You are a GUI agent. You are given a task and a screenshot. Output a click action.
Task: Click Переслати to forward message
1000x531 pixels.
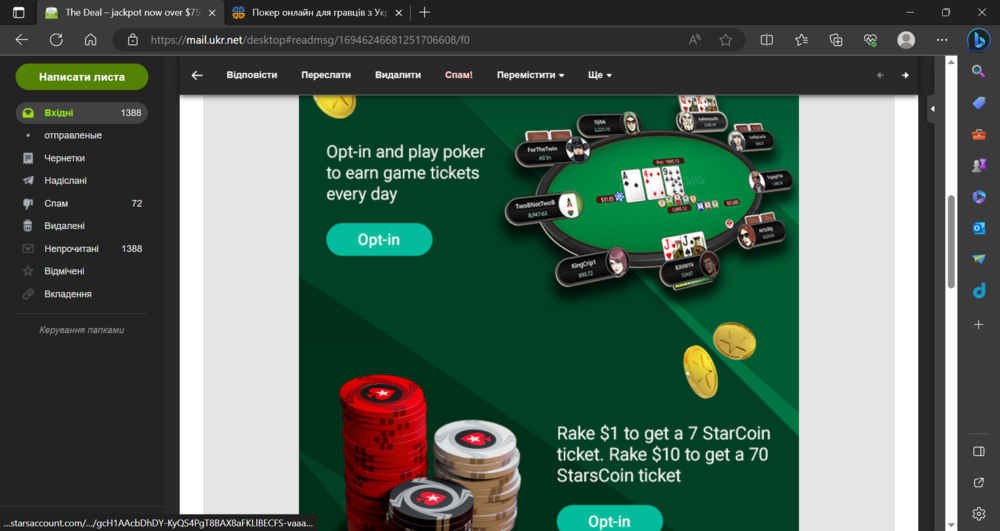(x=326, y=75)
